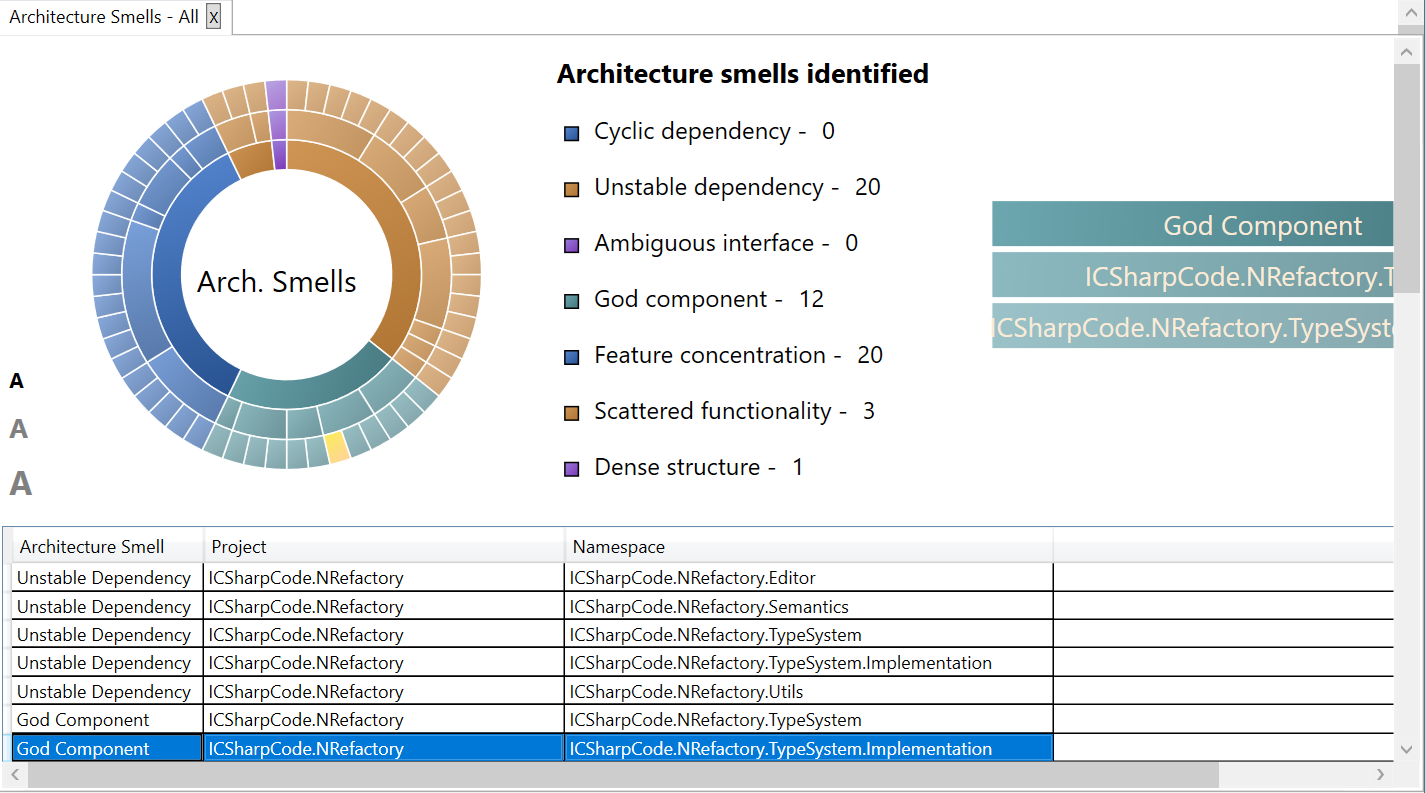This screenshot has width=1425, height=793.
Task: Click the God Component breadcrumb bar
Action: pos(1192,224)
